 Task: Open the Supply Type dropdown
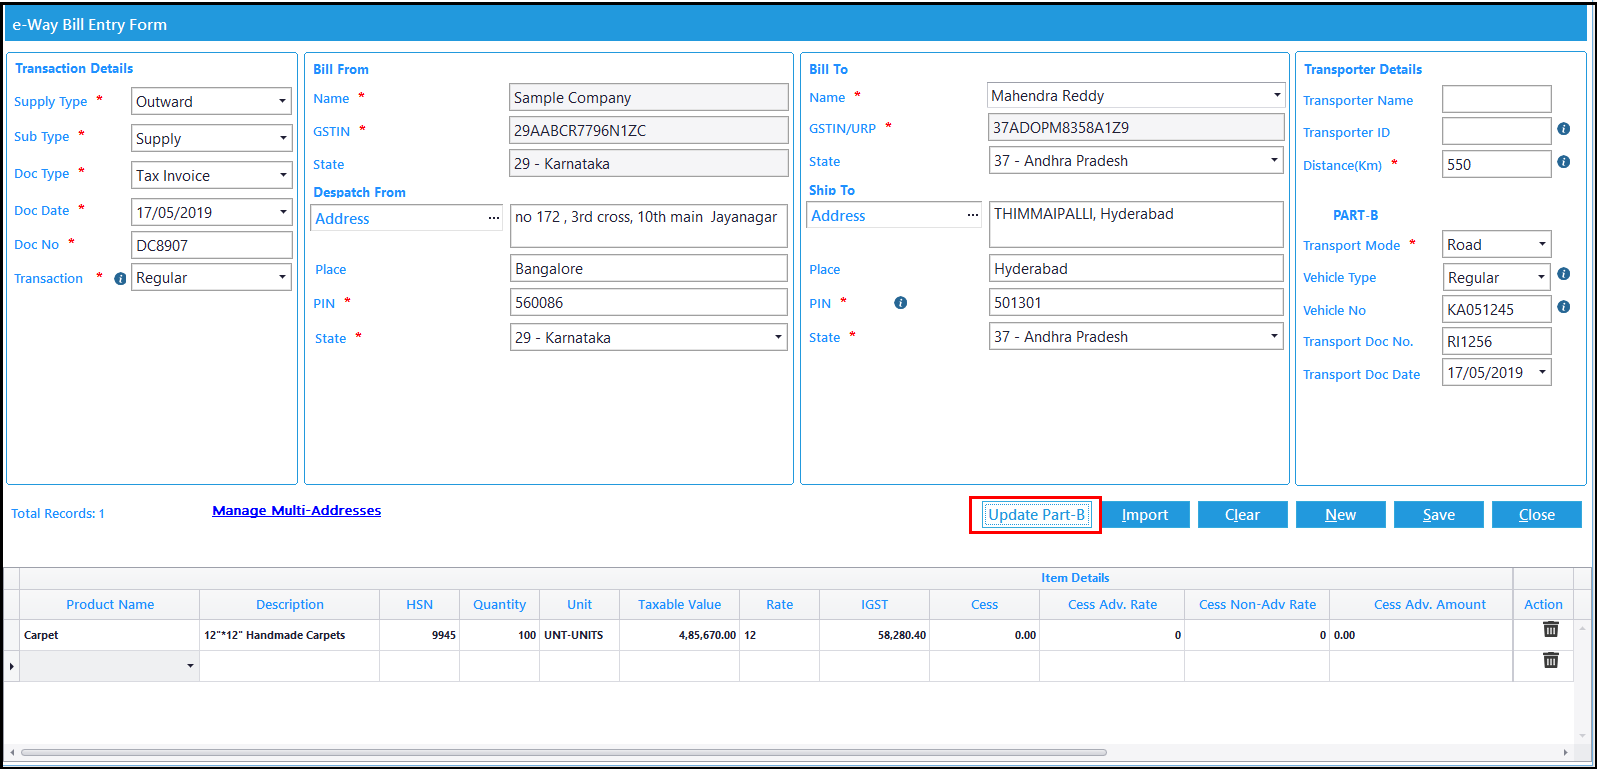tap(283, 101)
